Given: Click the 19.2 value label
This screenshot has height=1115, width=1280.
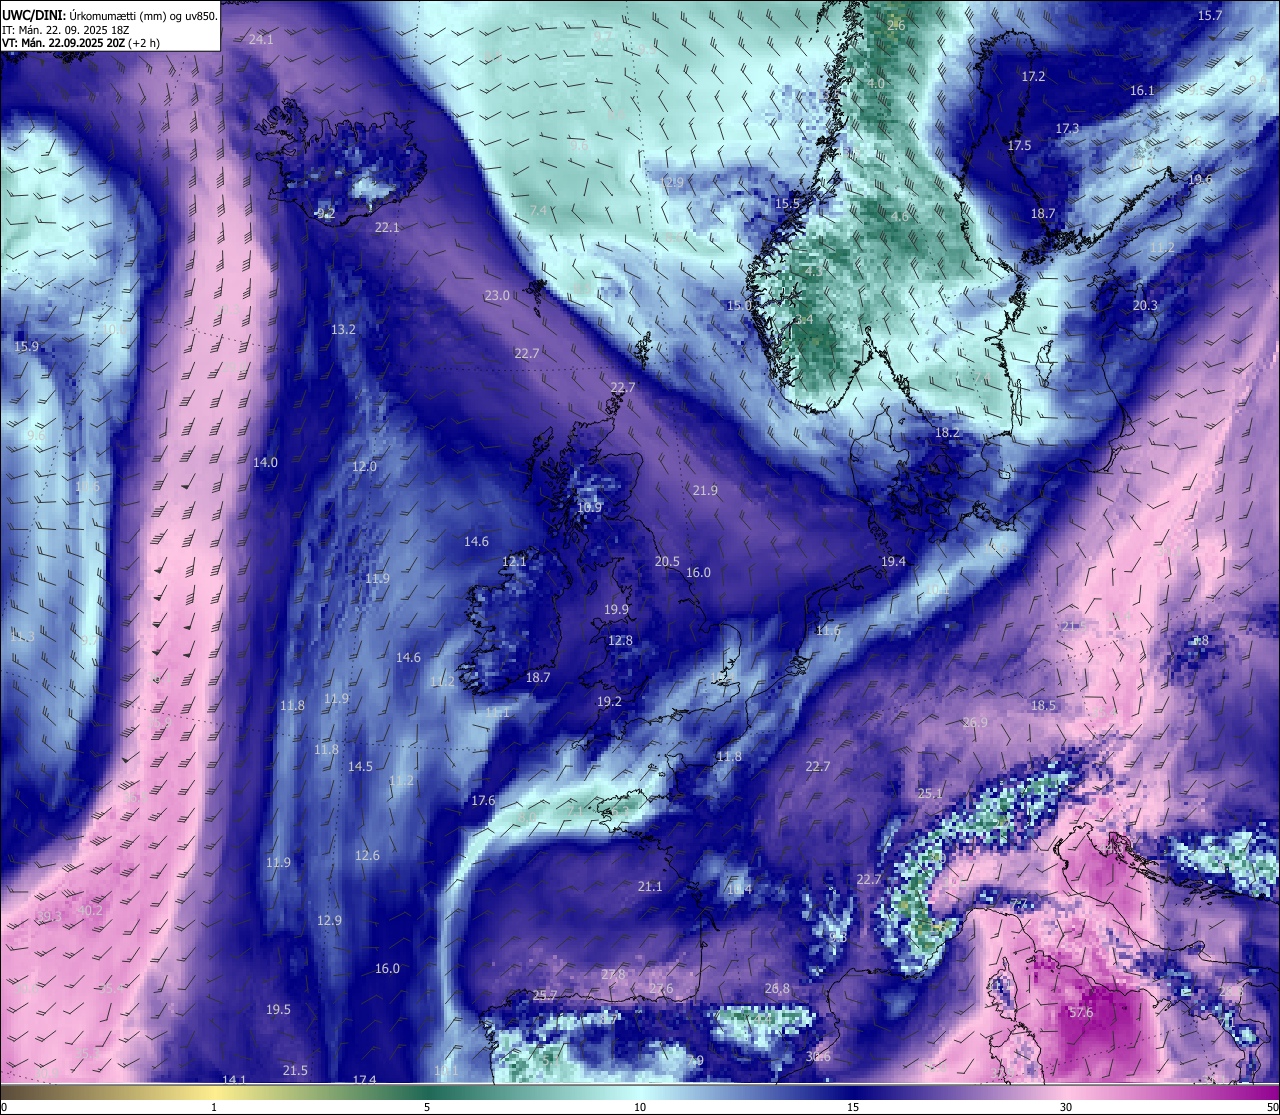Looking at the screenshot, I should tap(609, 702).
